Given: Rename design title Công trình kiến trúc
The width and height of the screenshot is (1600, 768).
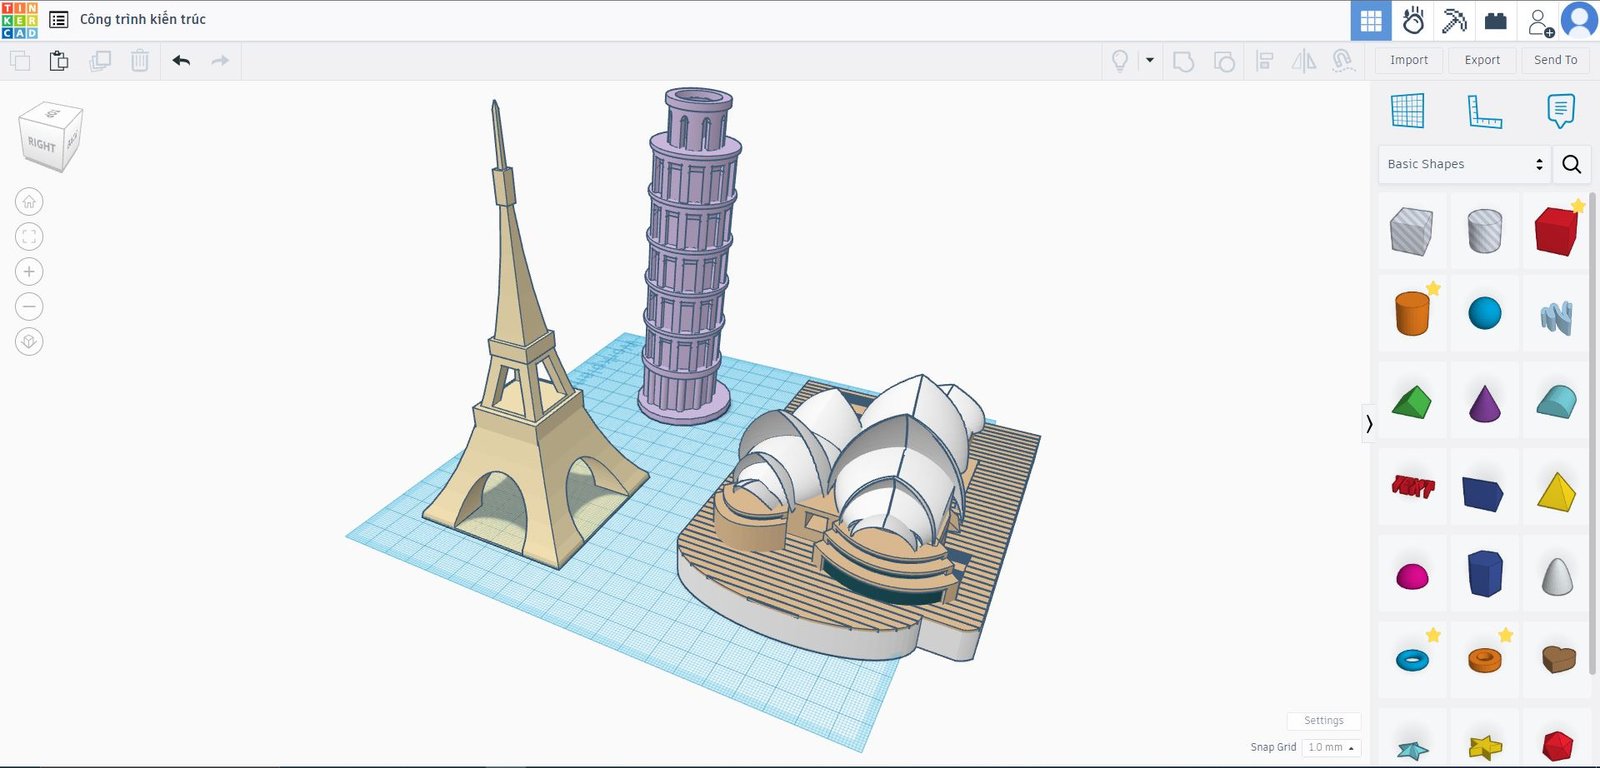Looking at the screenshot, I should coord(143,20).
